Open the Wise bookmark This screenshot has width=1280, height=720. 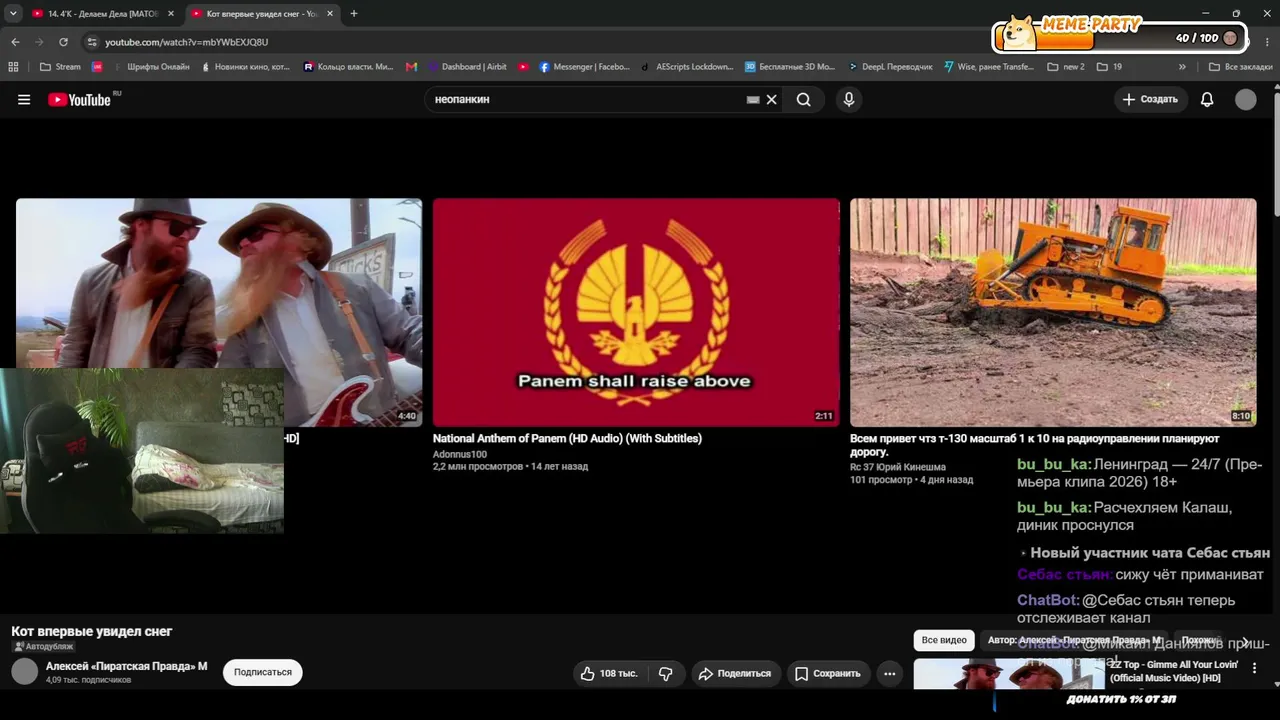[988, 67]
